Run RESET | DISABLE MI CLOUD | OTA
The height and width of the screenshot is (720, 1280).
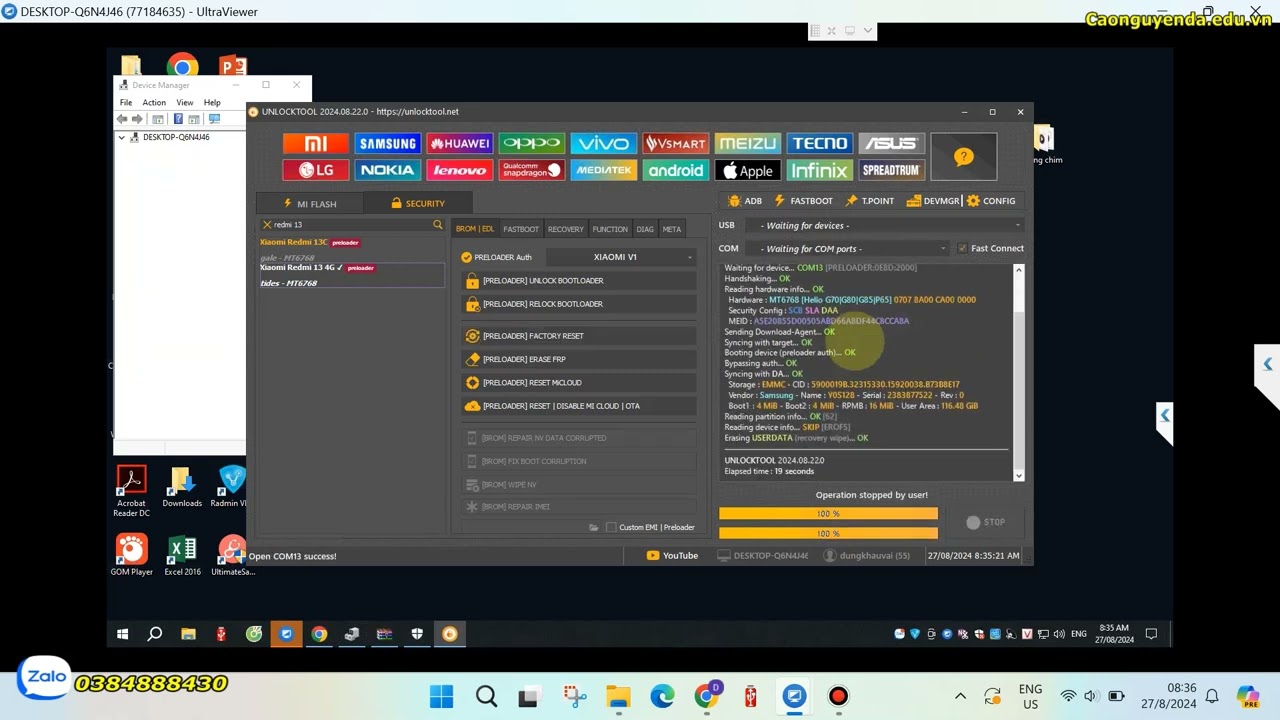coord(579,406)
